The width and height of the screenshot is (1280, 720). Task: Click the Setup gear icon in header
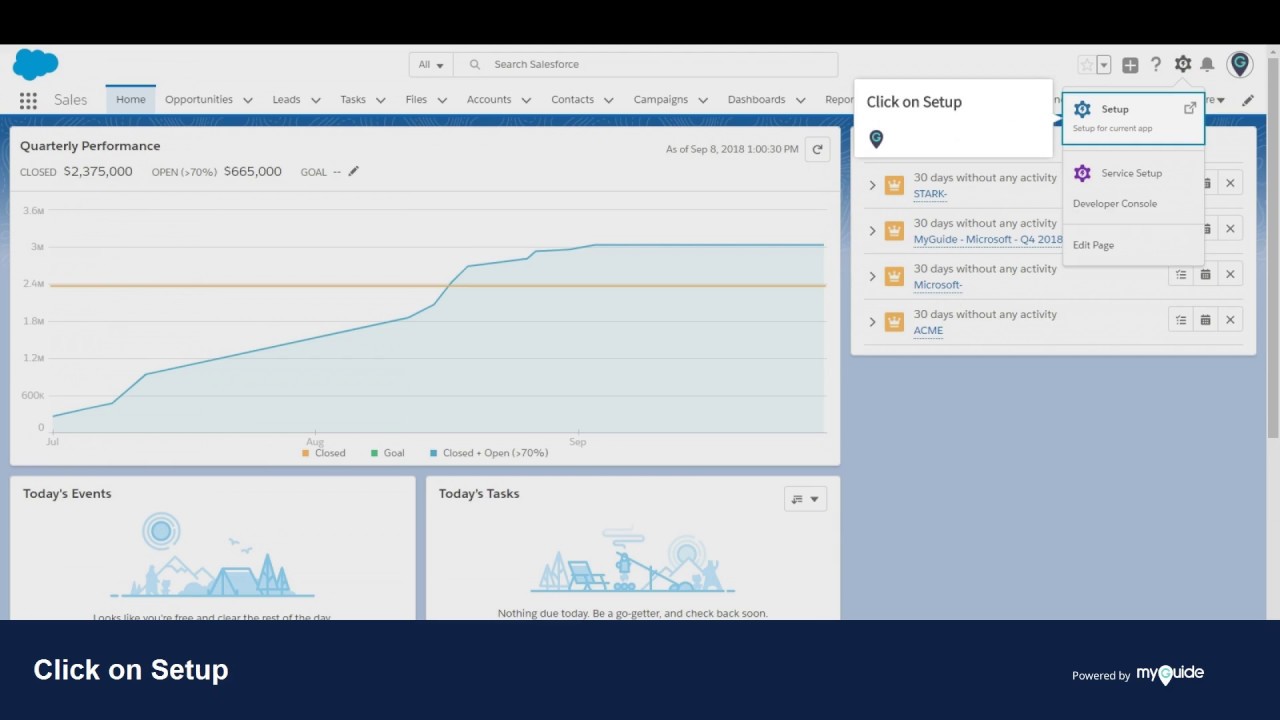point(1183,64)
